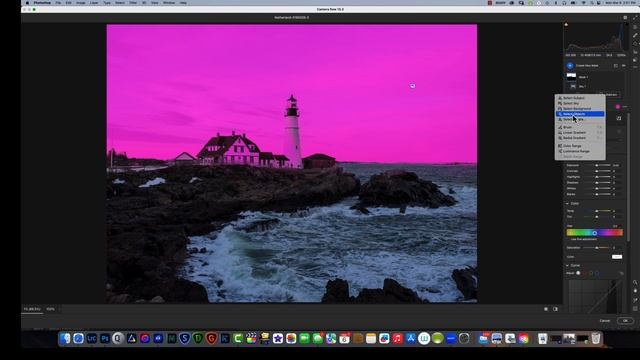Screen dimensions: 640x360
Task: Collapse the Color section
Action: tap(567, 203)
